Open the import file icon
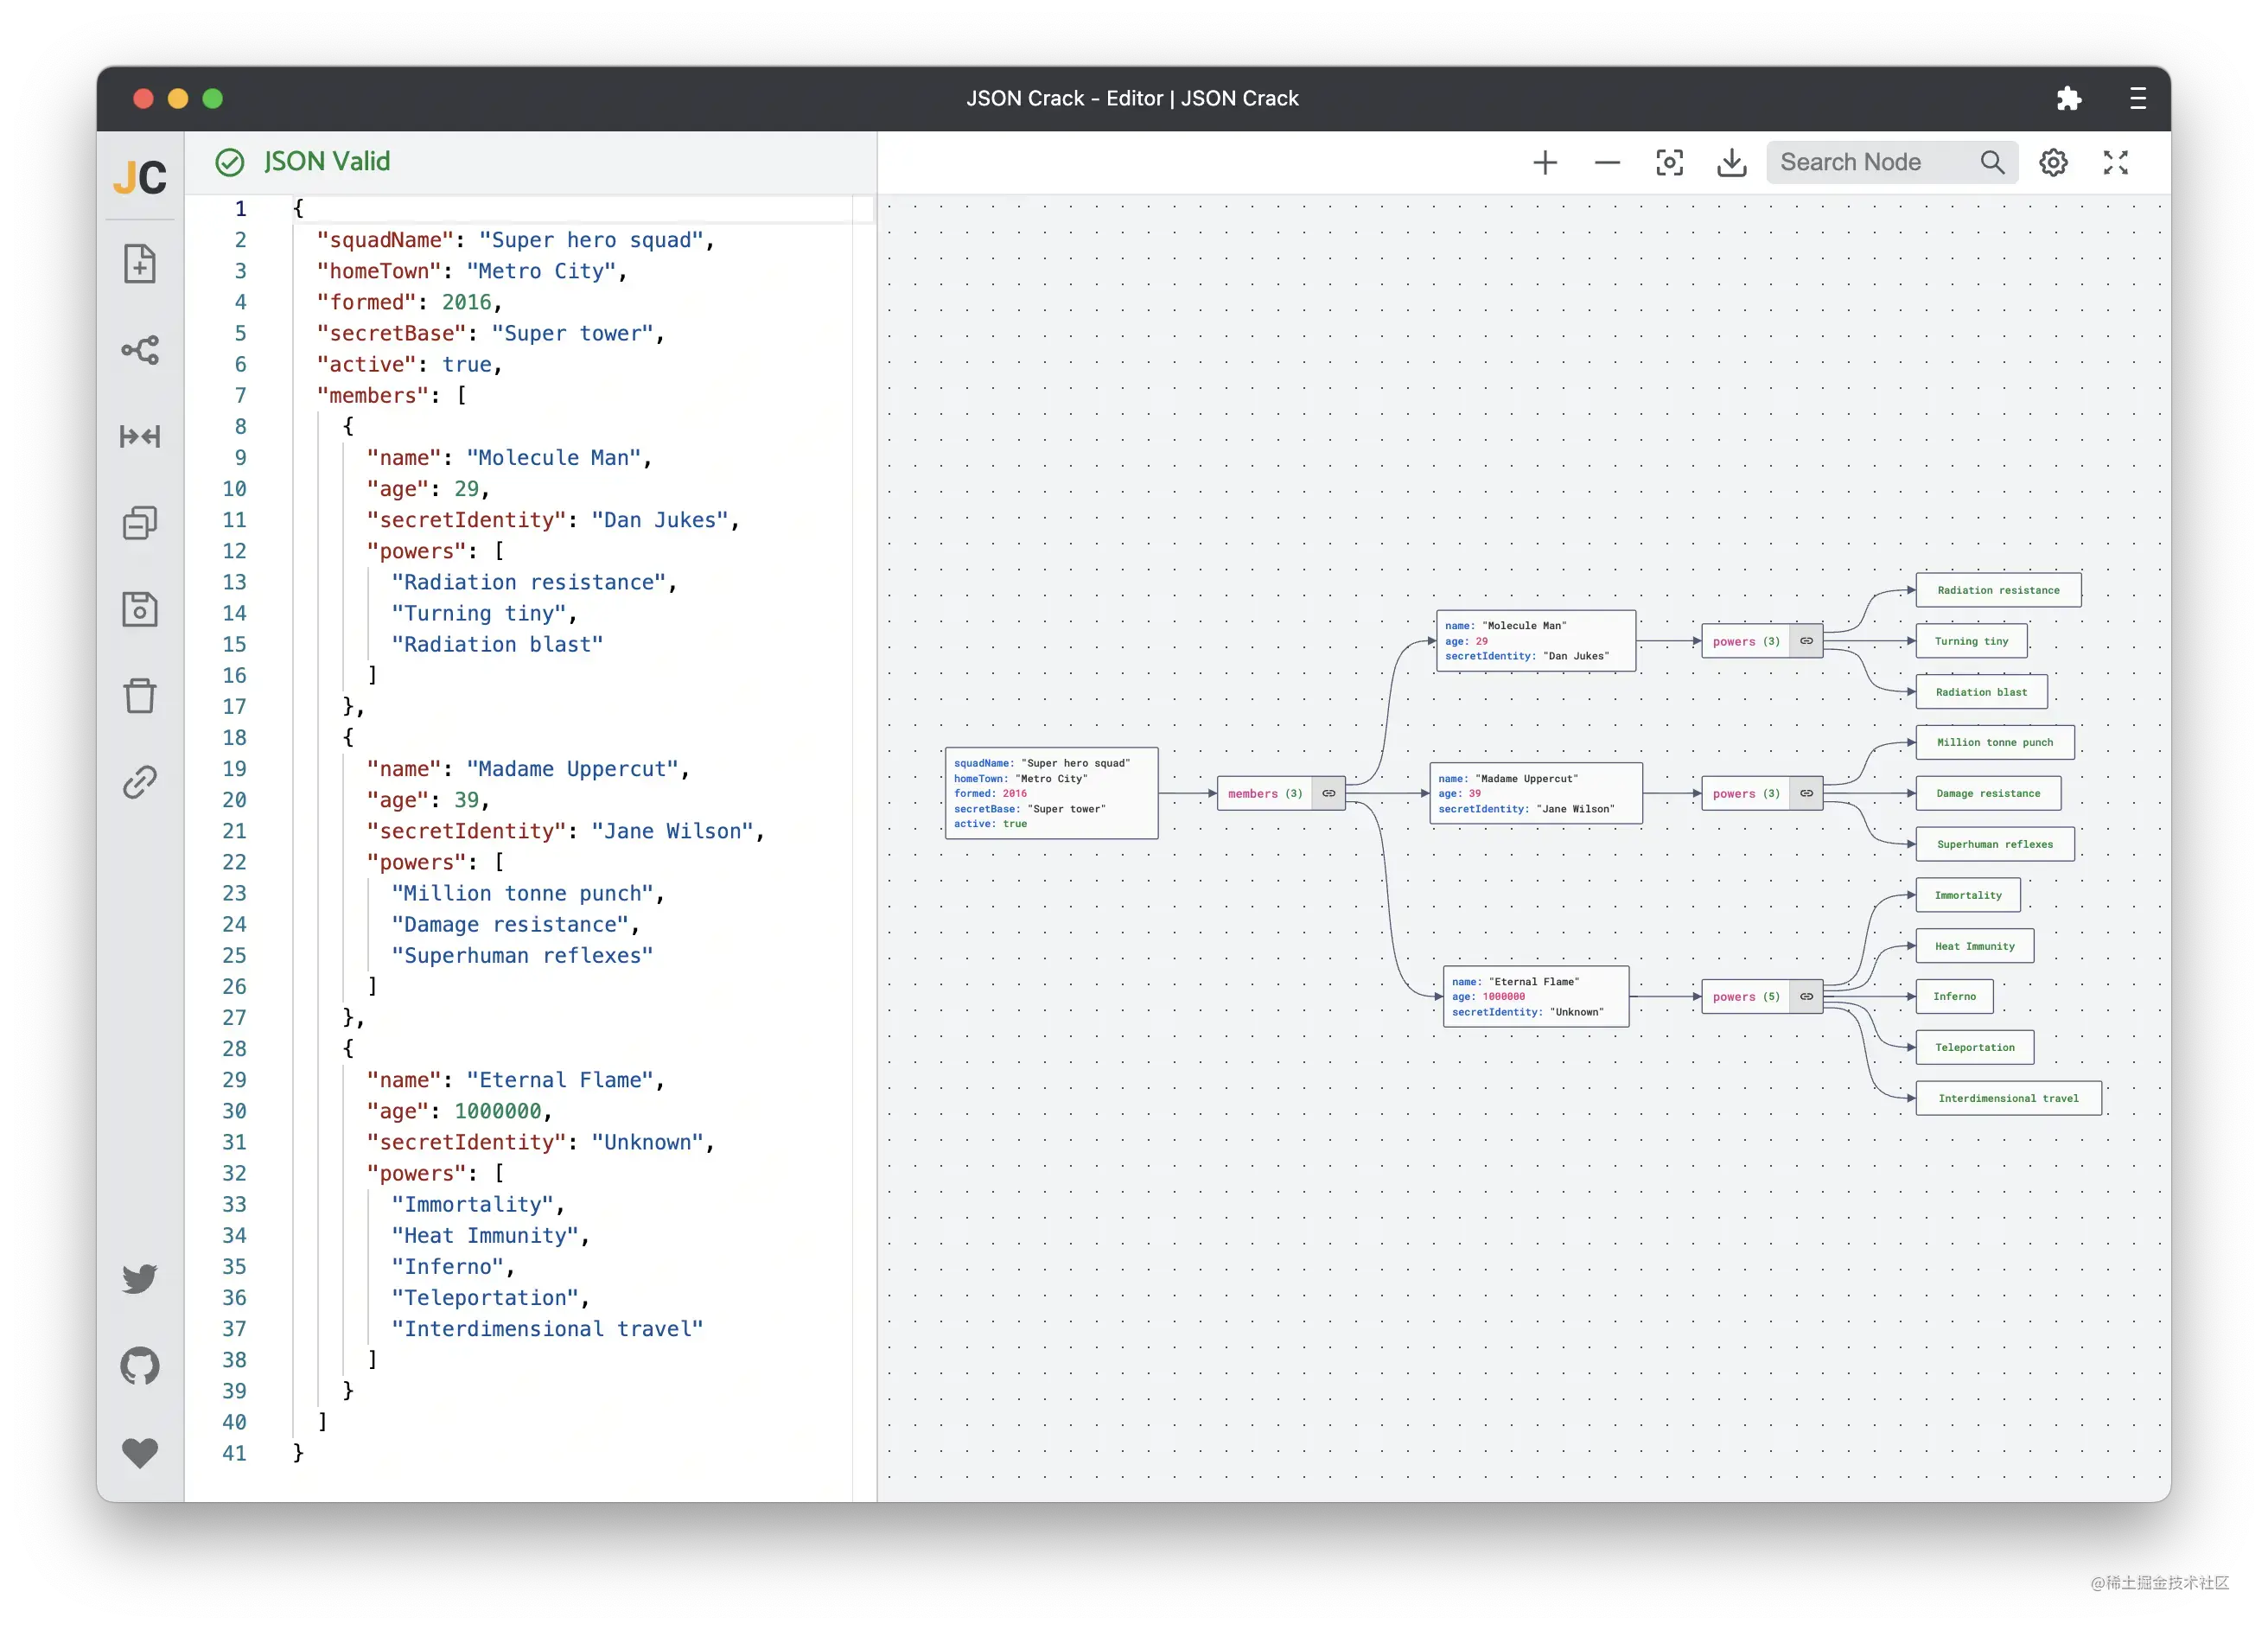Image resolution: width=2268 pixels, height=1630 pixels. (x=140, y=264)
